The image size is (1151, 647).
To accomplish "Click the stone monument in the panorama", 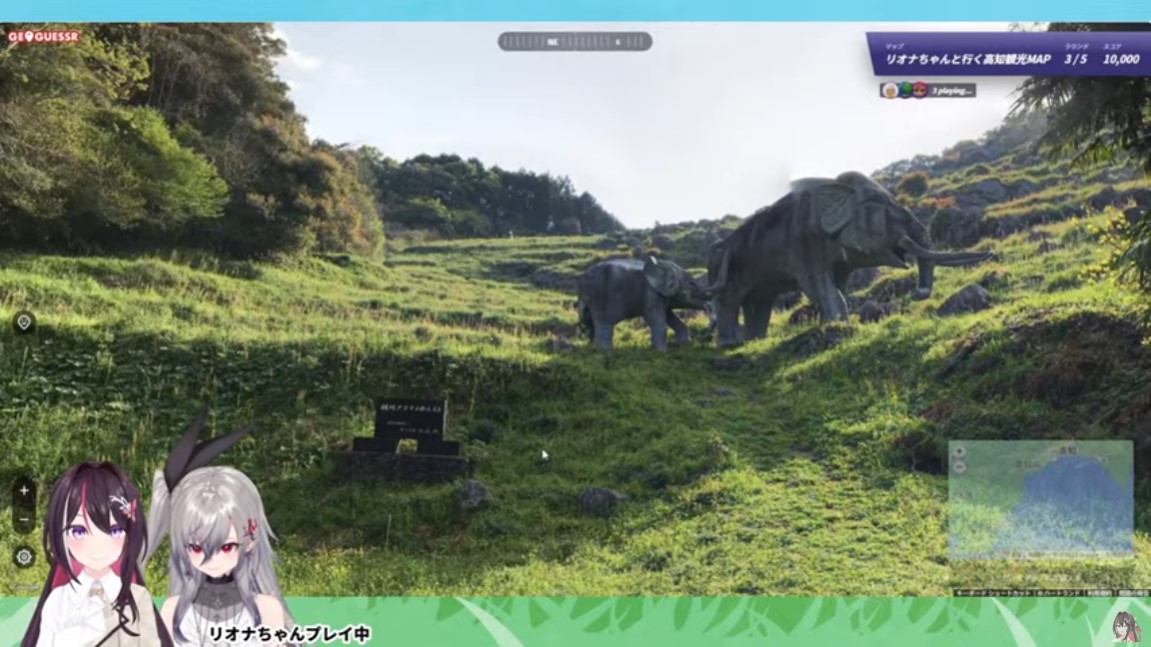I will pyautogui.click(x=410, y=432).
